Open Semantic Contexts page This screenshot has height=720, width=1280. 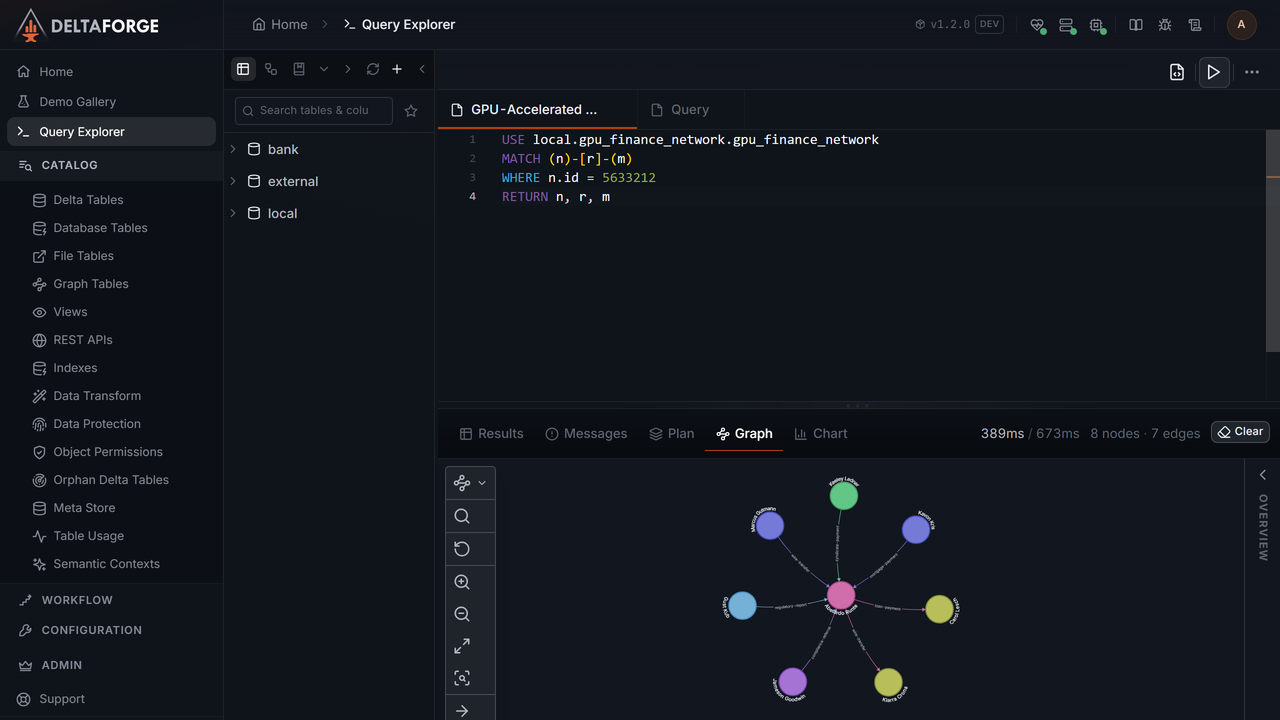tap(106, 564)
